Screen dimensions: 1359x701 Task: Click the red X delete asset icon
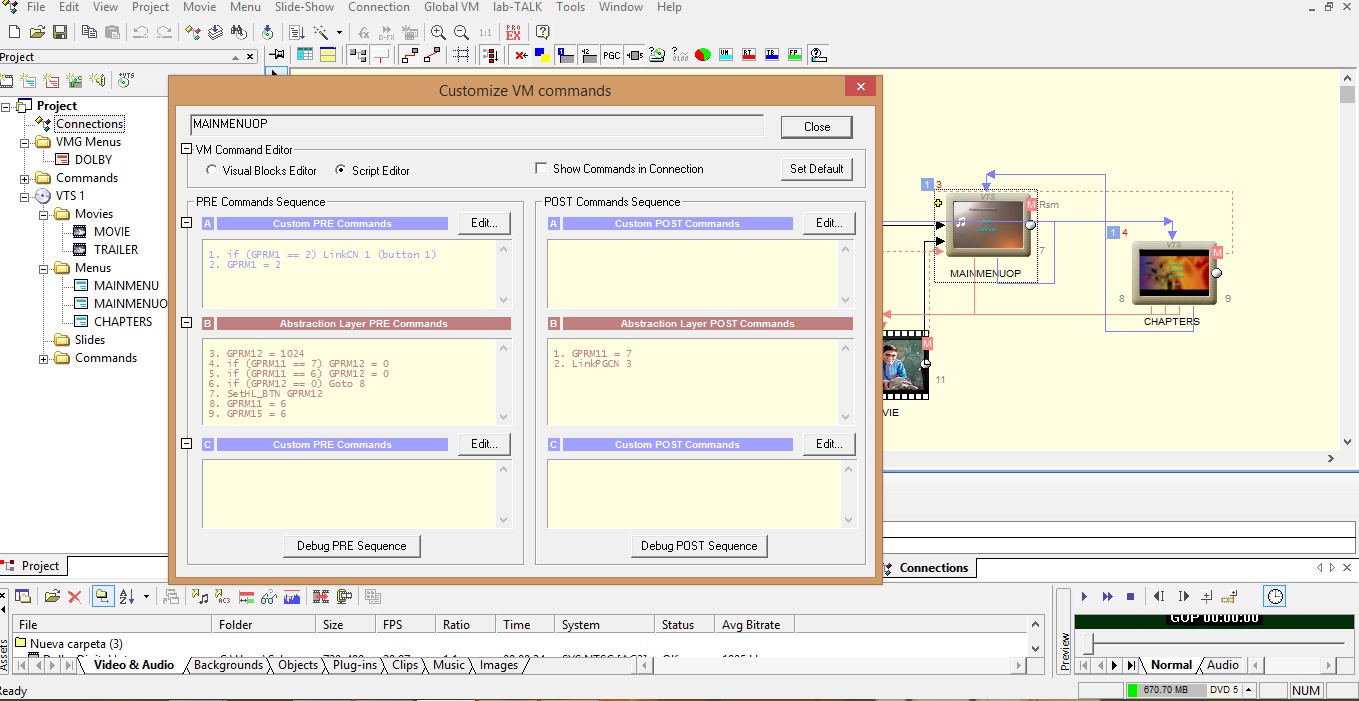(x=74, y=597)
